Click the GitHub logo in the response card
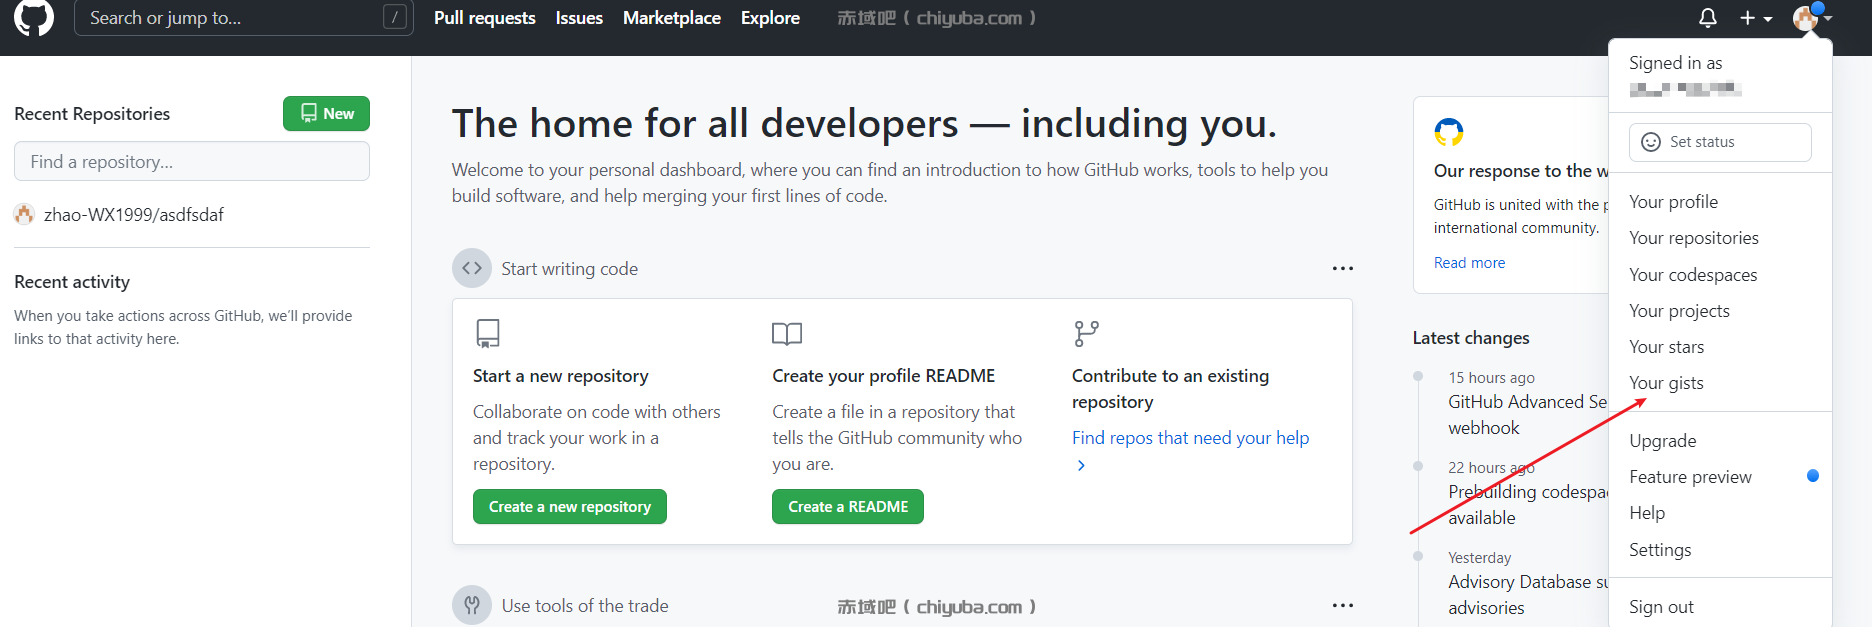This screenshot has height=627, width=1872. [x=1449, y=132]
